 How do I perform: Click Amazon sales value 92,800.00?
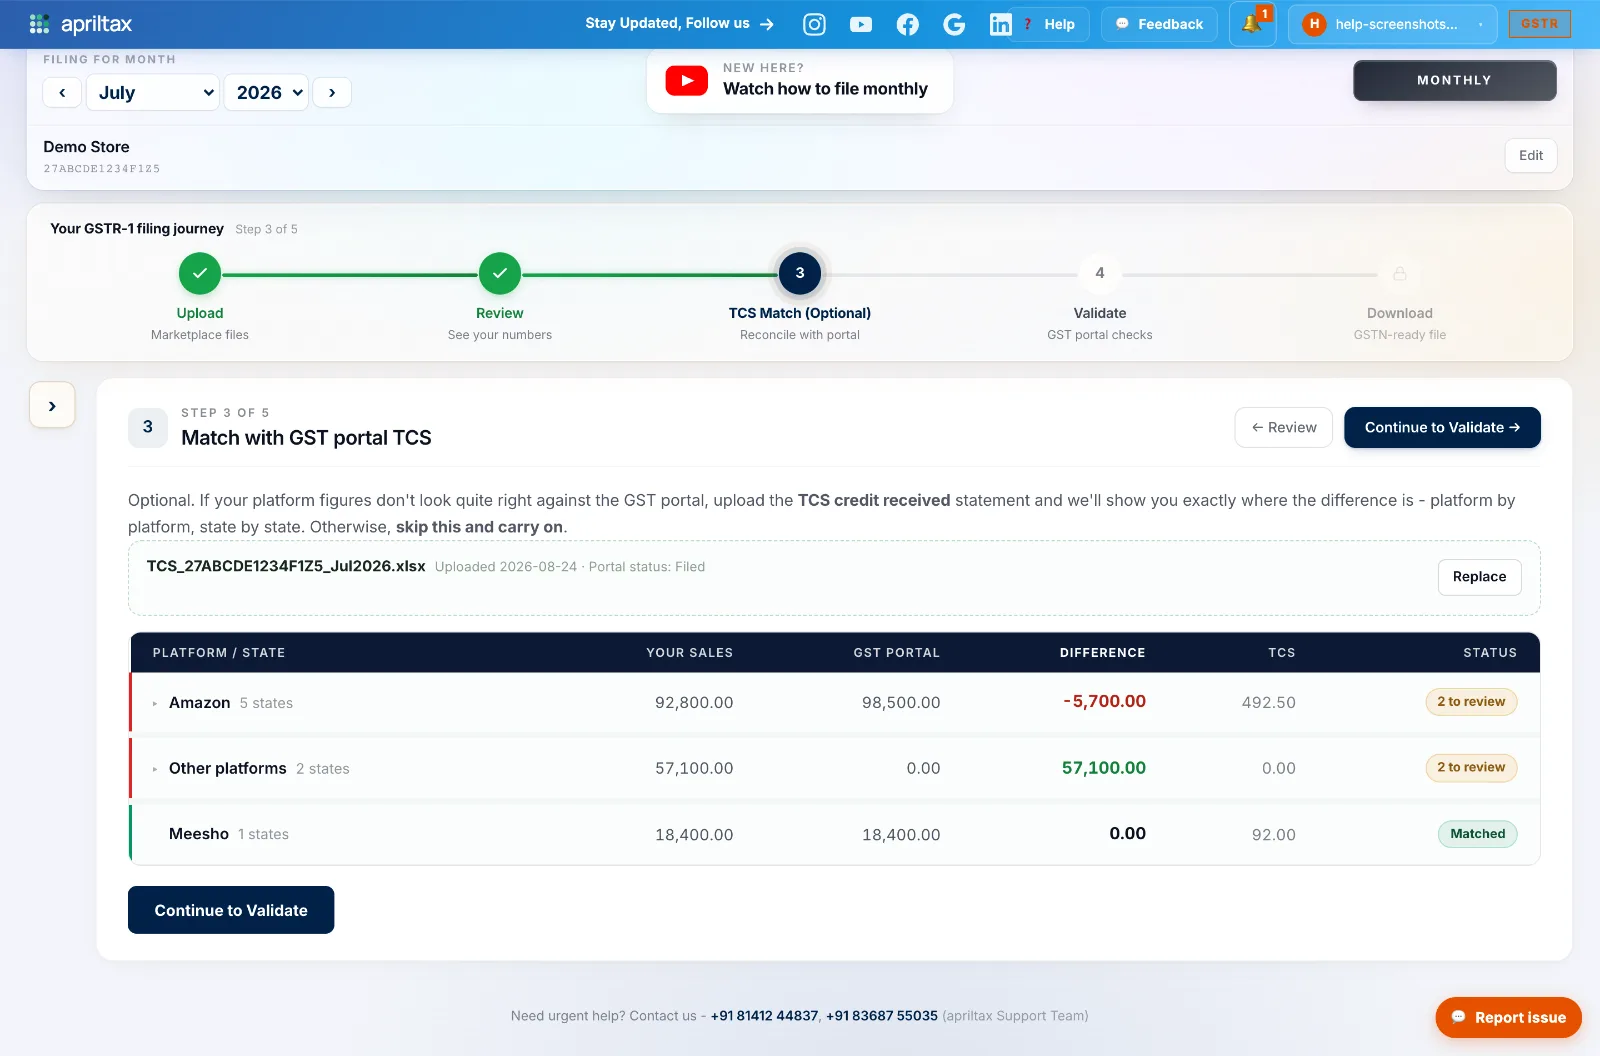point(694,703)
